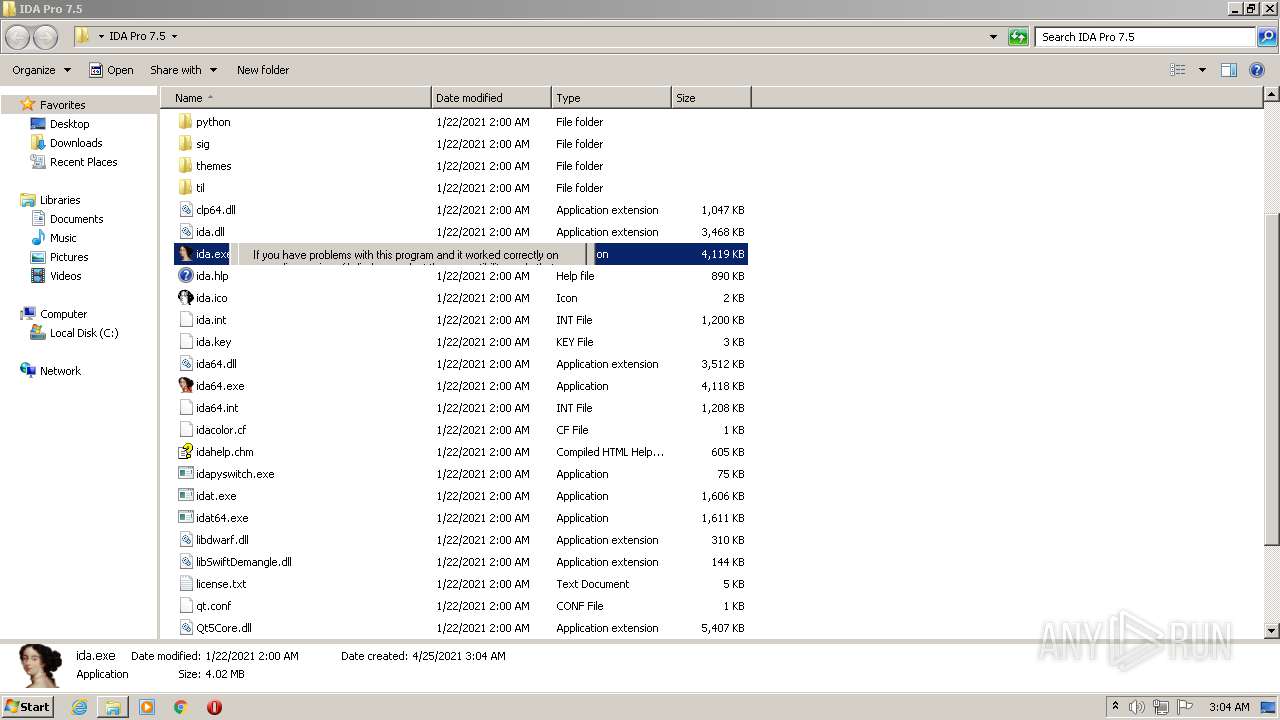Image resolution: width=1280 pixels, height=720 pixels.
Task: Select the ida.ico icon file
Action: (185, 298)
